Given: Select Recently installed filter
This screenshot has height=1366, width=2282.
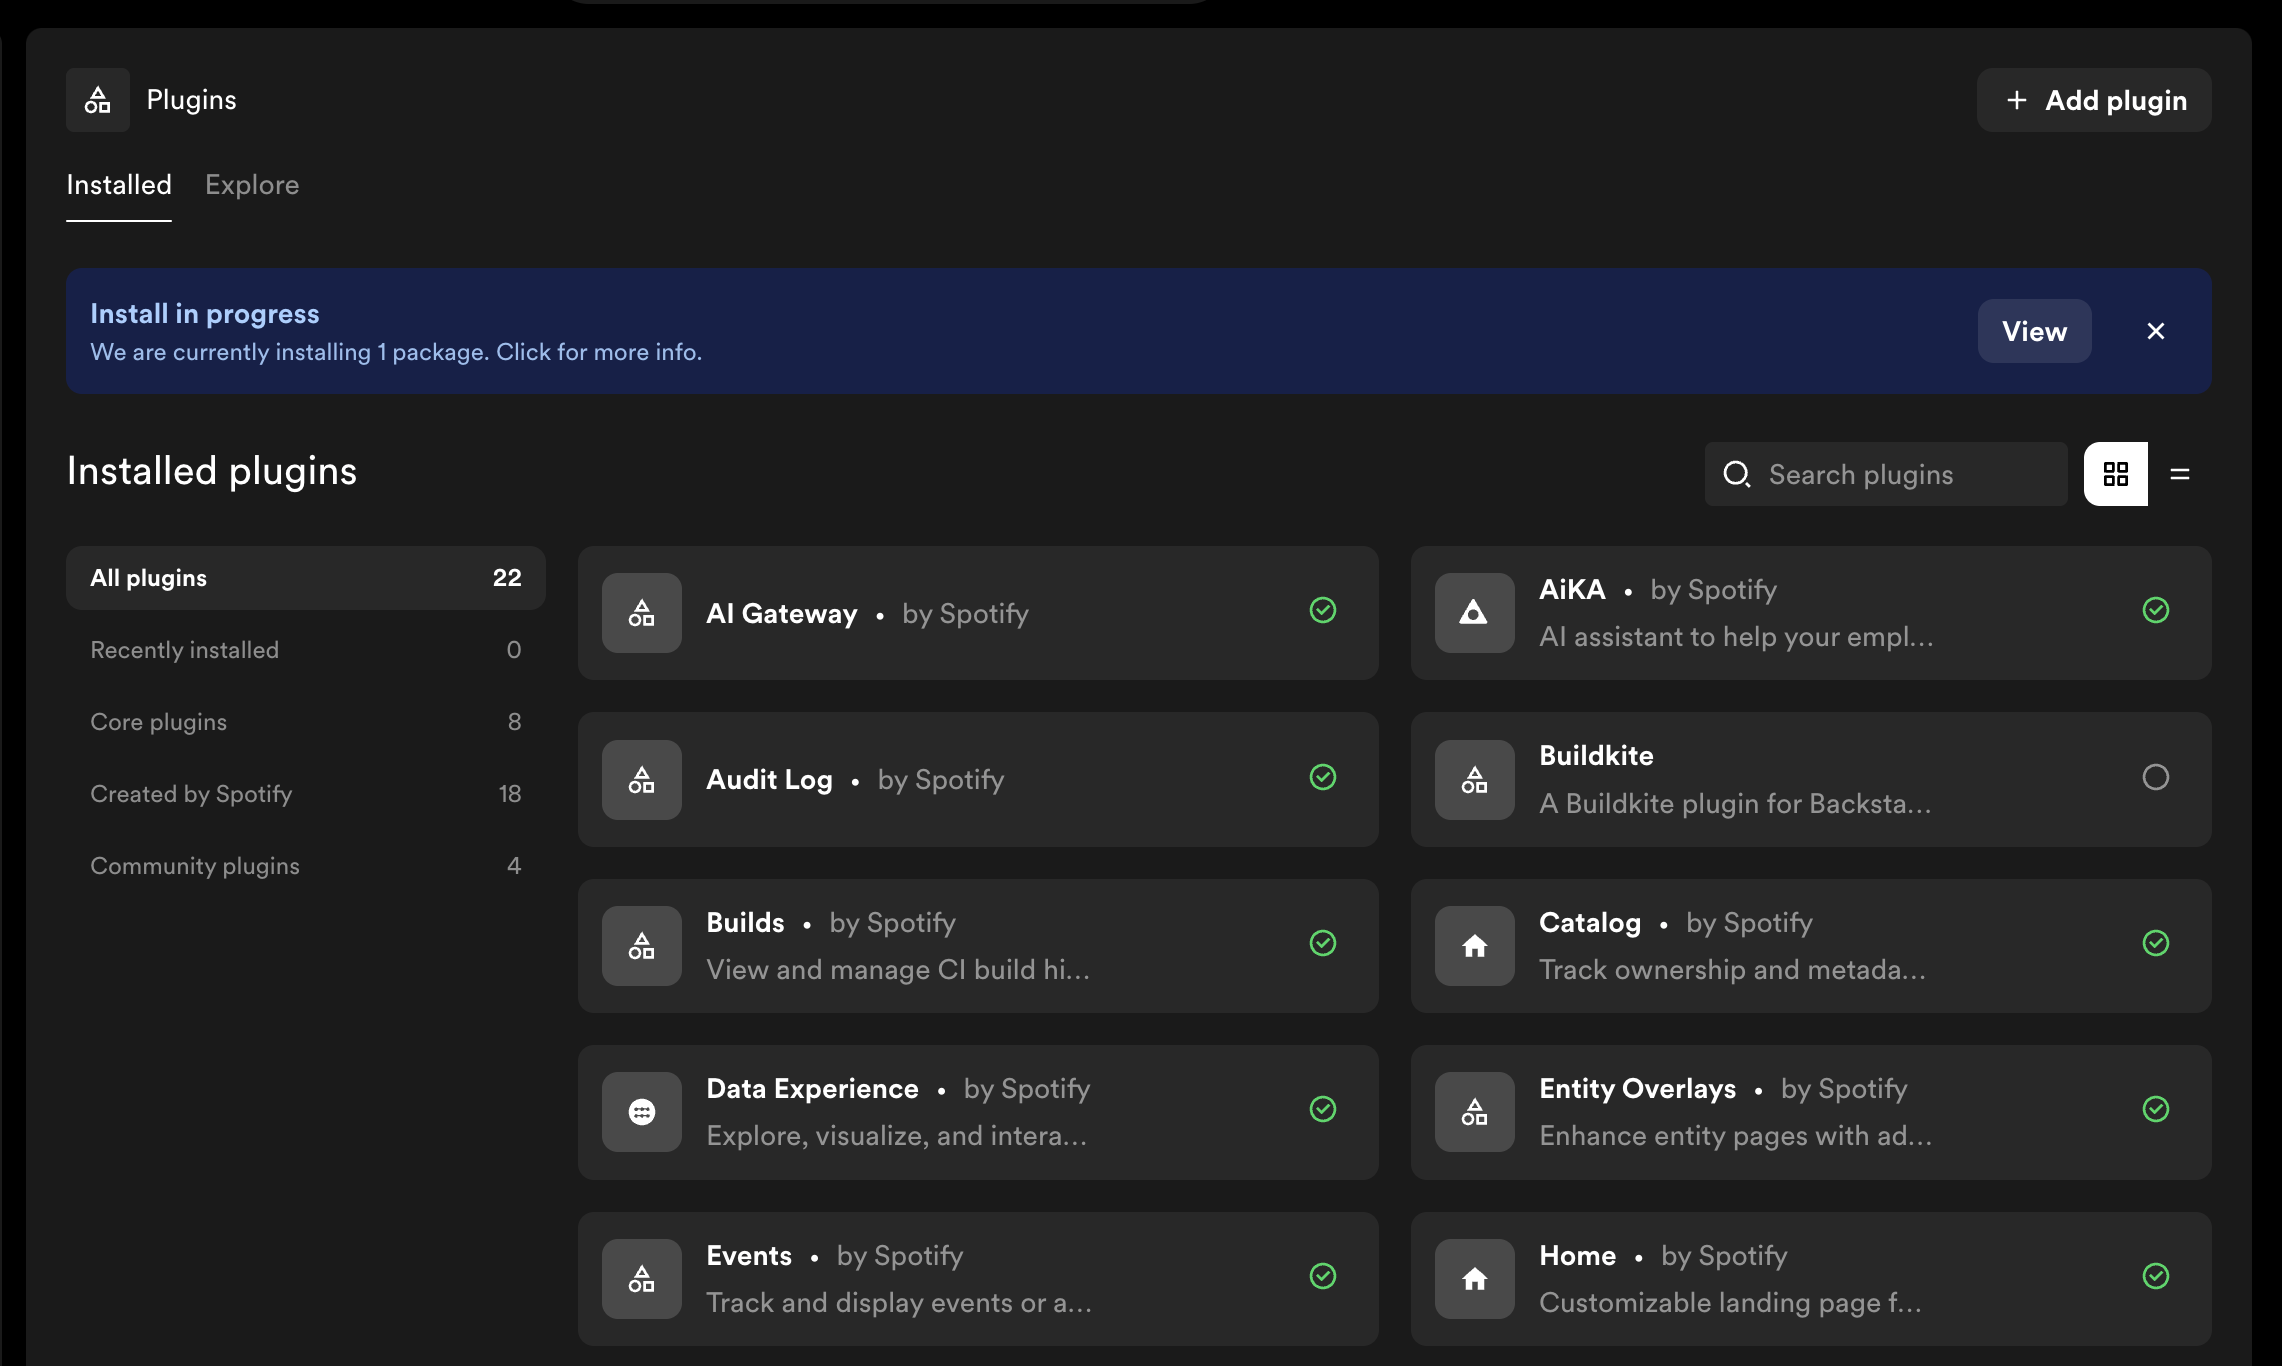Looking at the screenshot, I should point(306,650).
